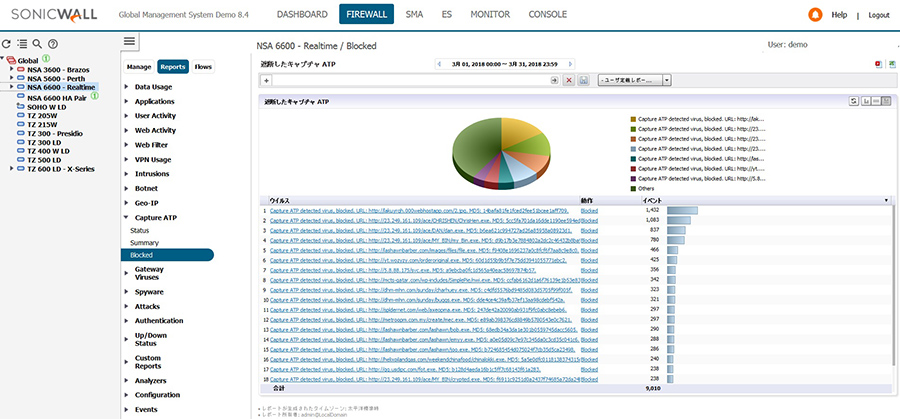Expand the Web Filter report section
This screenshot has width=900, height=419.
coord(127,145)
